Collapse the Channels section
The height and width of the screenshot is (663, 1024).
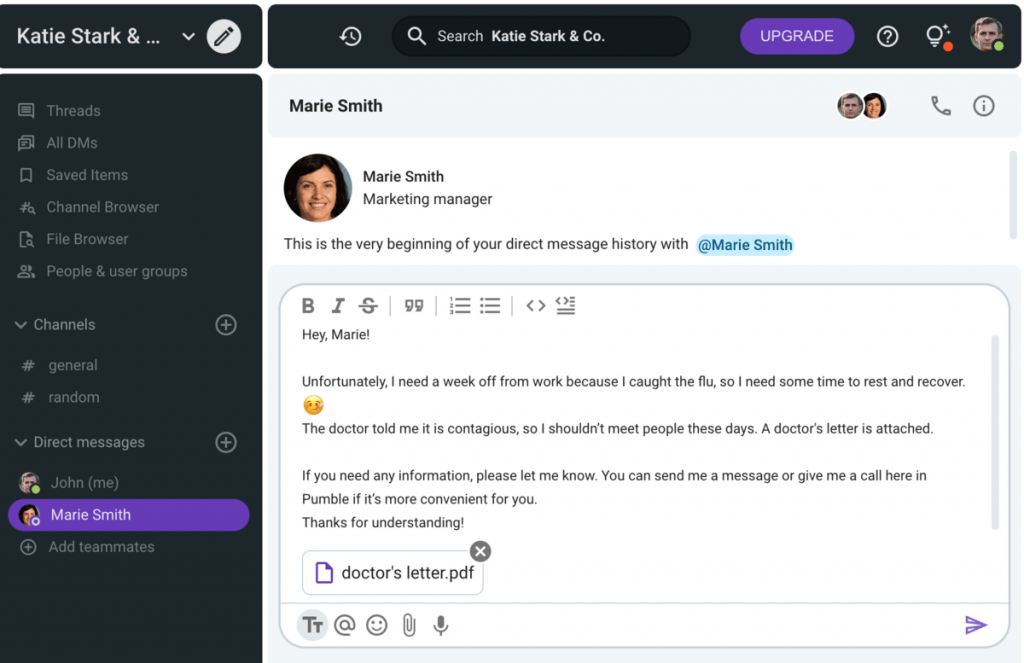[21, 325]
